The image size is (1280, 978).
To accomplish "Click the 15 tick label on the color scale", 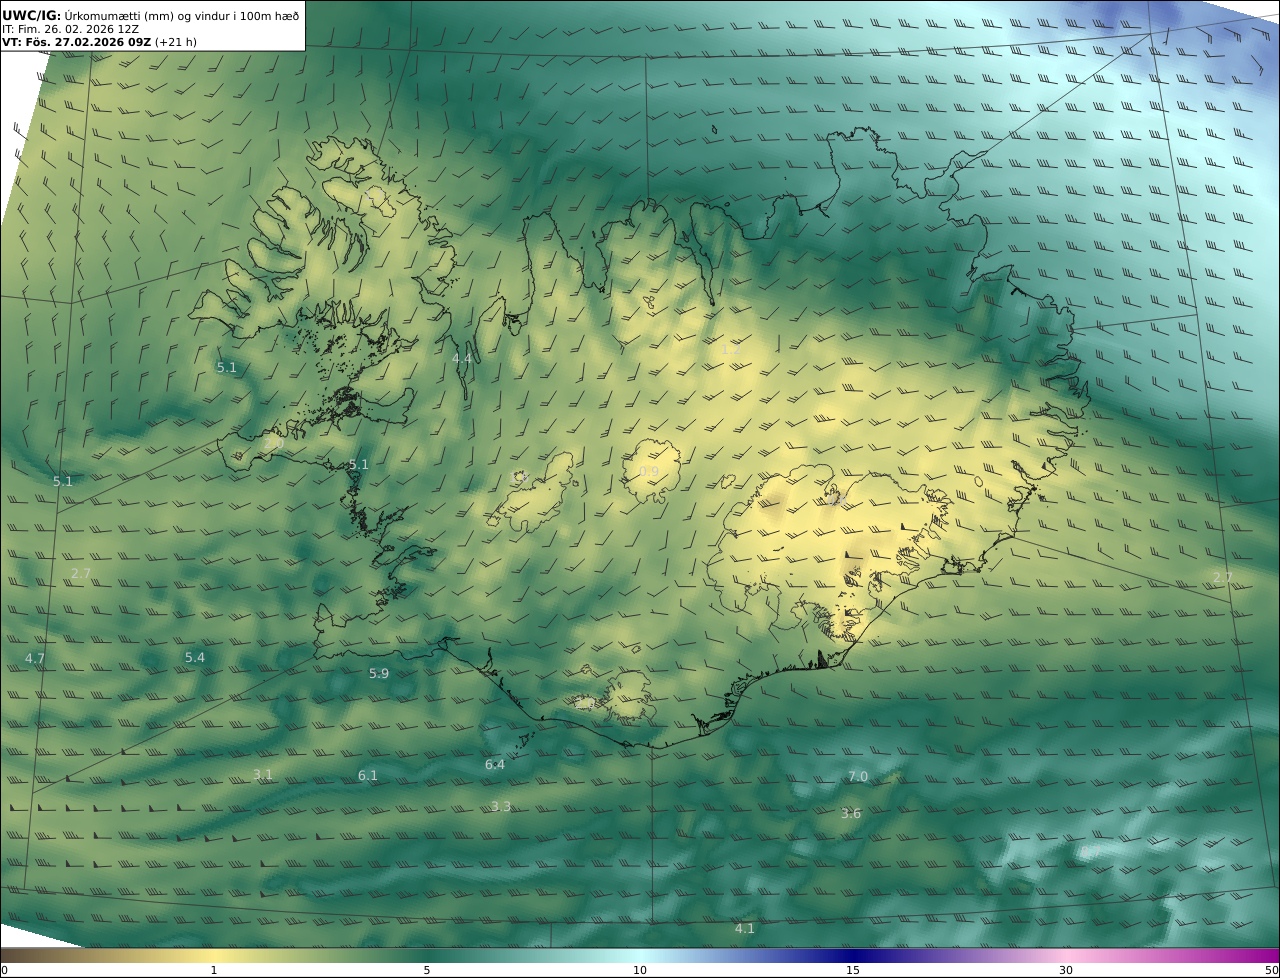I will (x=853, y=970).
